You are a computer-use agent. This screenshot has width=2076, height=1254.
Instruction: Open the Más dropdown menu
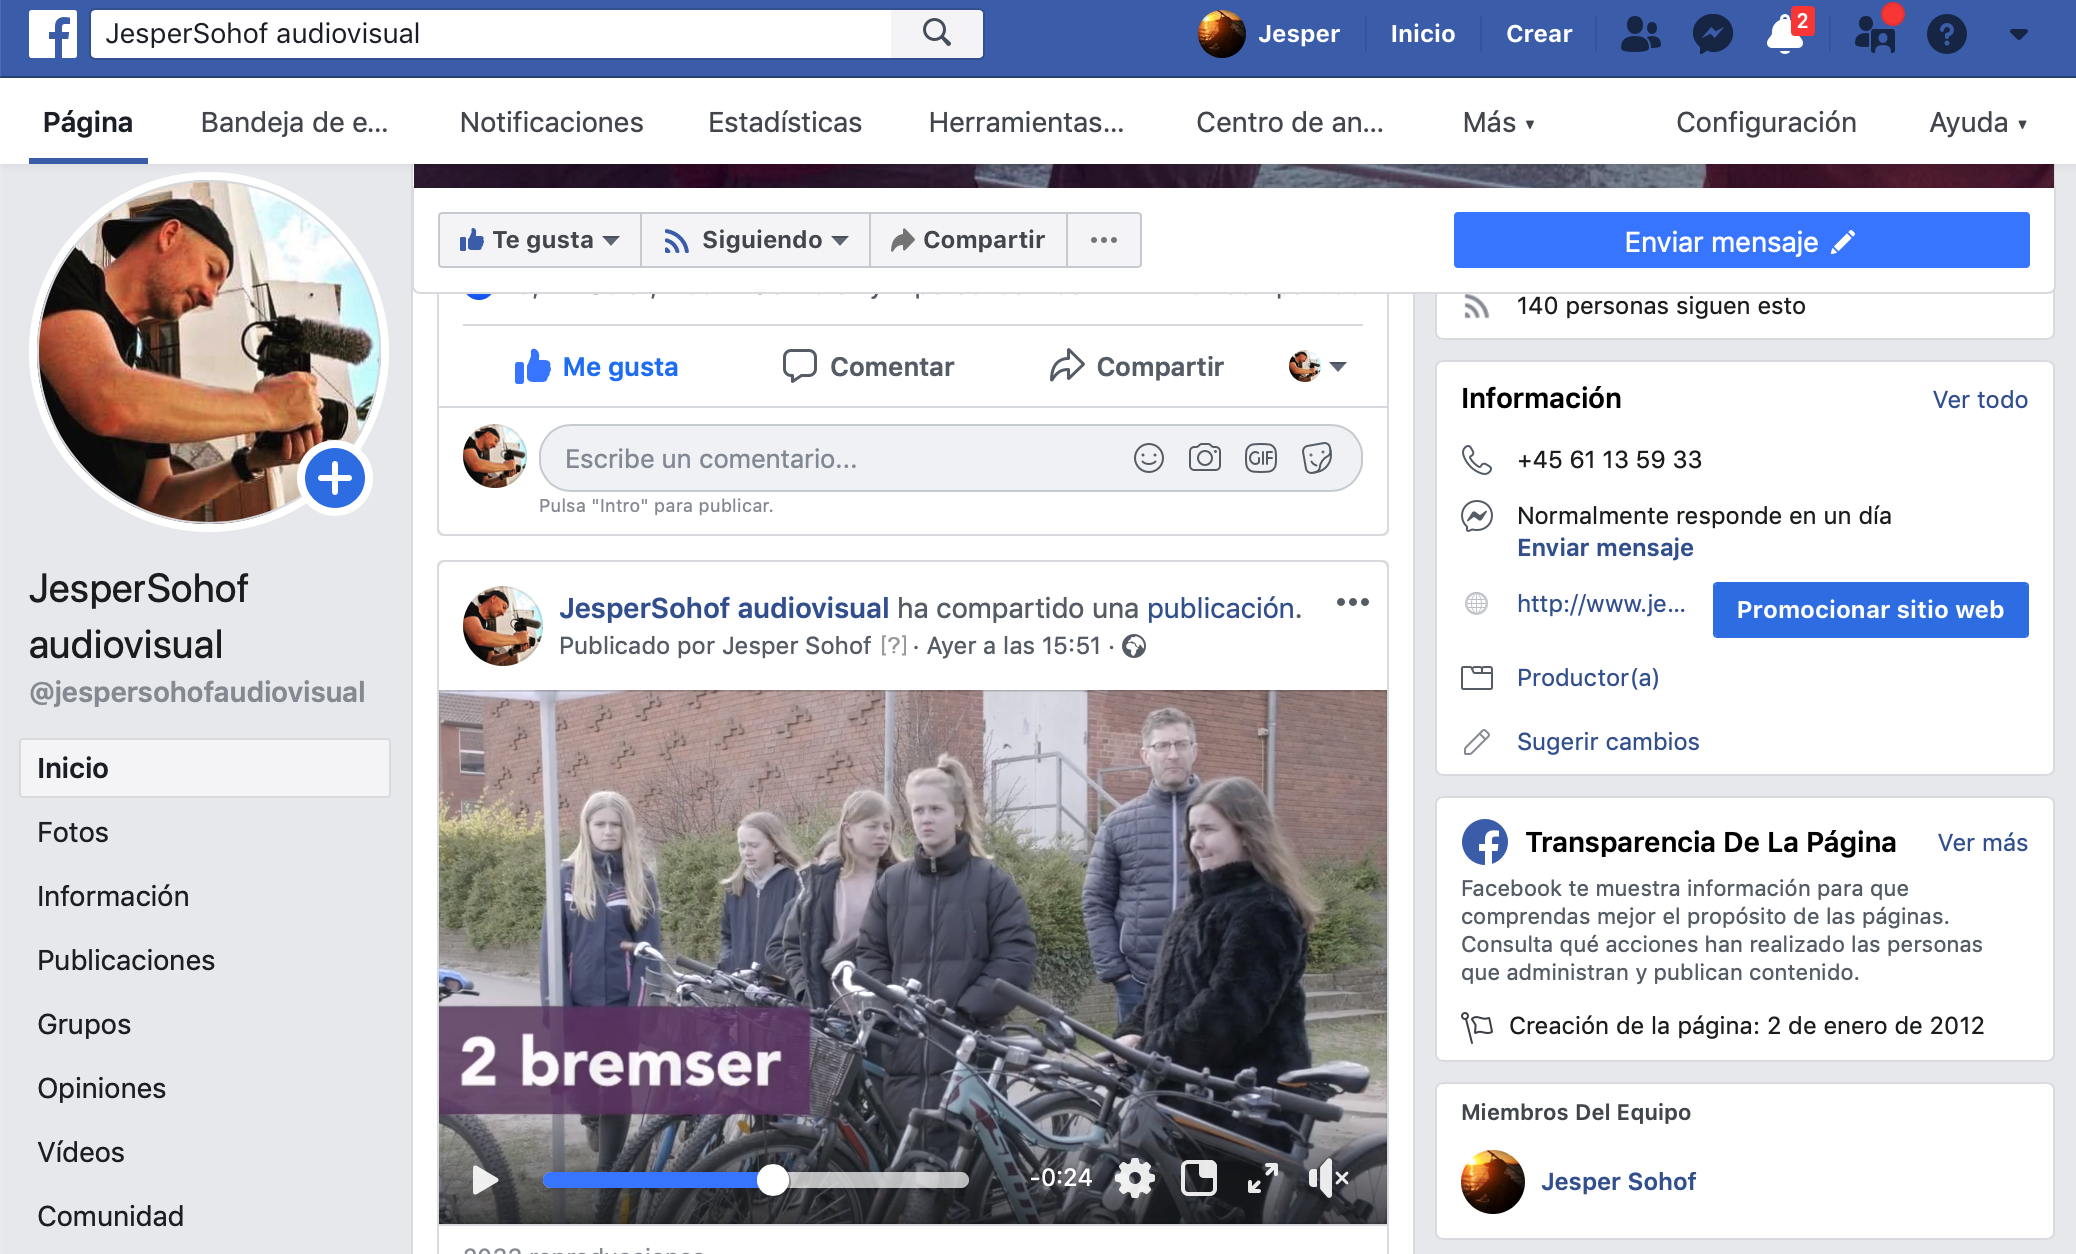point(1498,122)
